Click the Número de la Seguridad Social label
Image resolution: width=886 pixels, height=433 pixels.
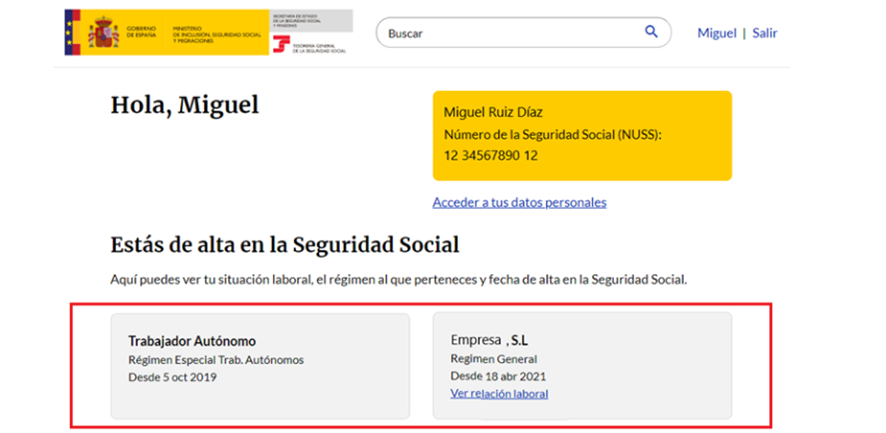tap(552, 135)
